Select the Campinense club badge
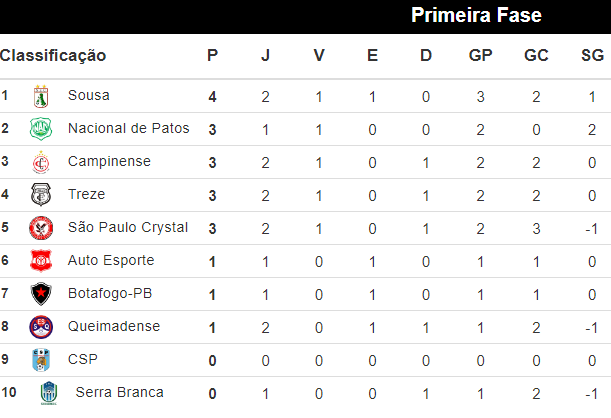This screenshot has width=611, height=418. click(41, 162)
